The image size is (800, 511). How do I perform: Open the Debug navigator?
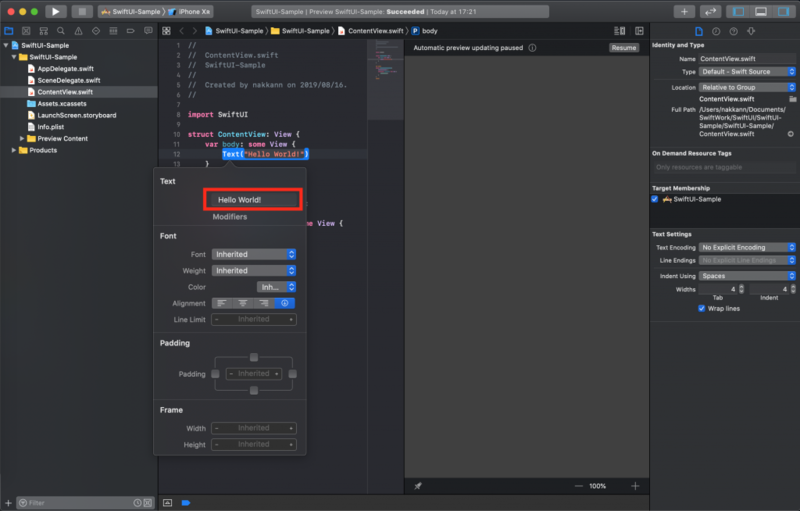pyautogui.click(x=113, y=31)
